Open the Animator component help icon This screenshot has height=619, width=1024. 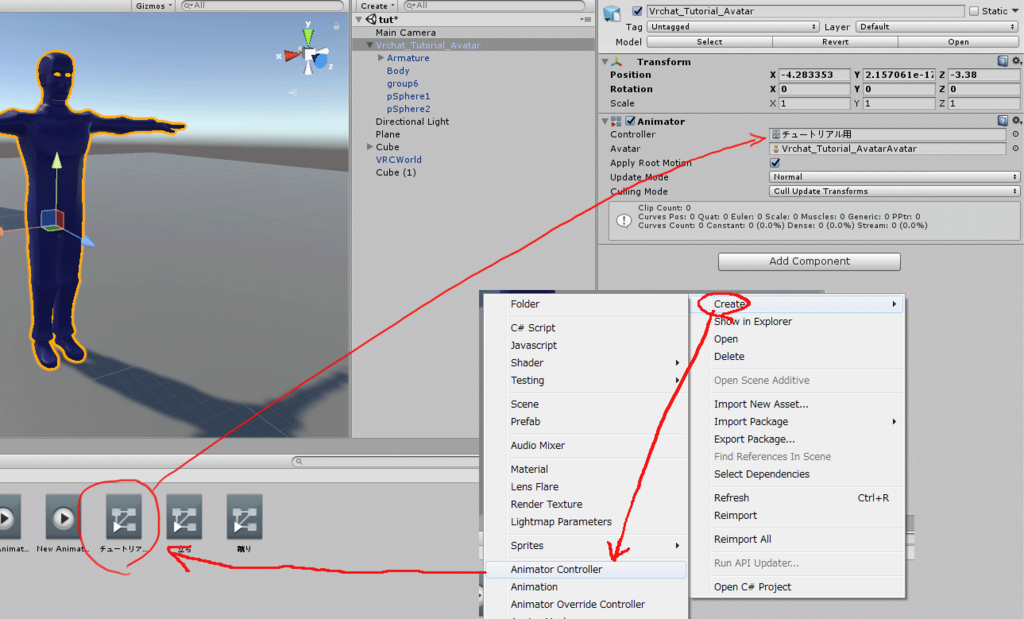pos(1002,120)
